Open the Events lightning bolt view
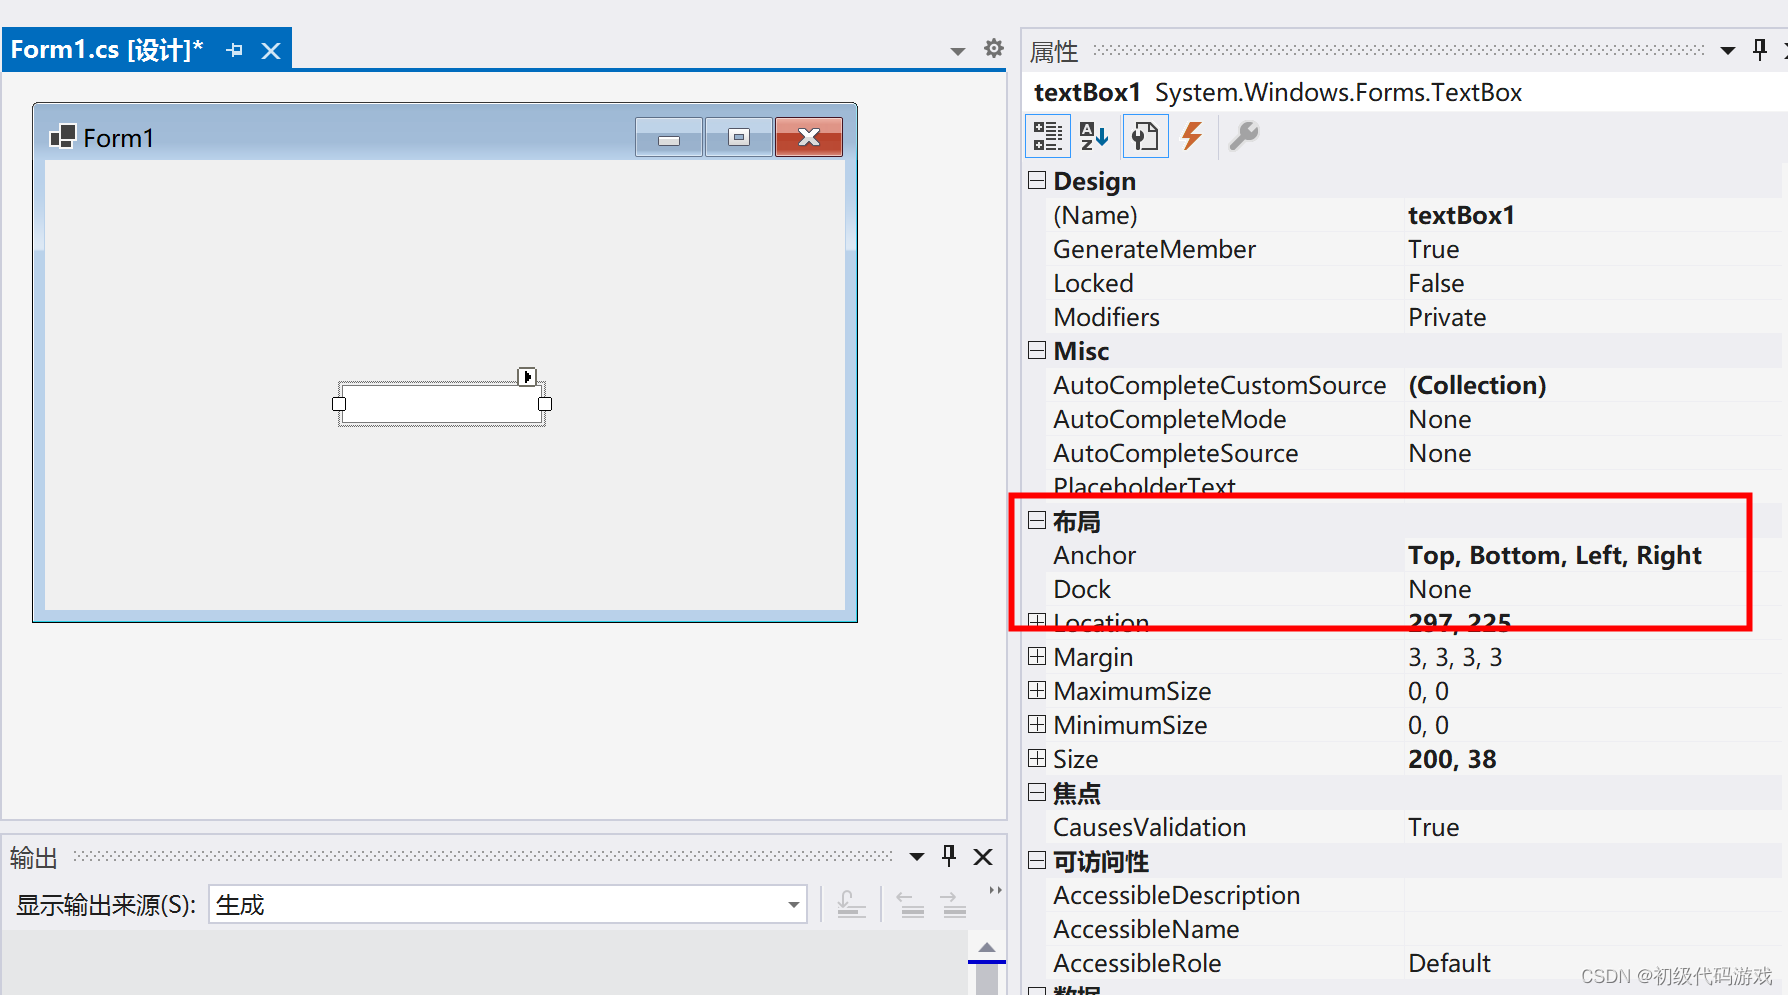Image resolution: width=1788 pixels, height=995 pixels. [1192, 136]
